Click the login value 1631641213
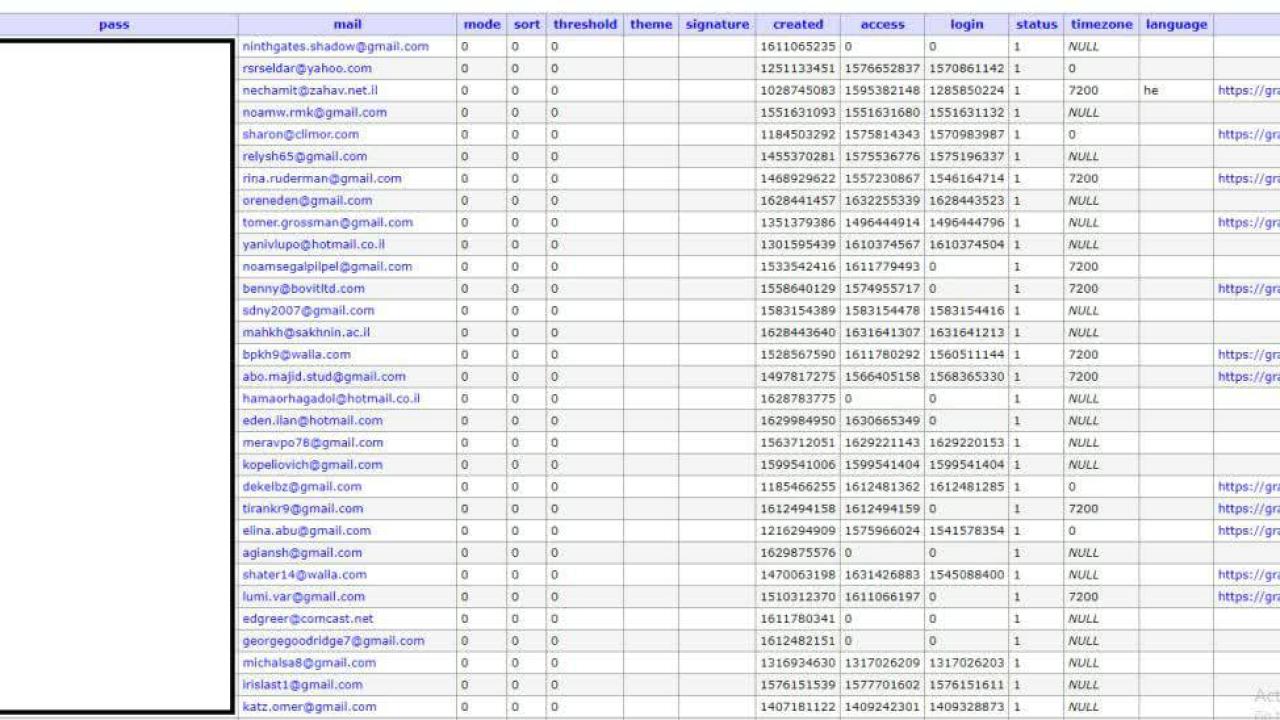This screenshot has width=1280, height=720. click(966, 332)
